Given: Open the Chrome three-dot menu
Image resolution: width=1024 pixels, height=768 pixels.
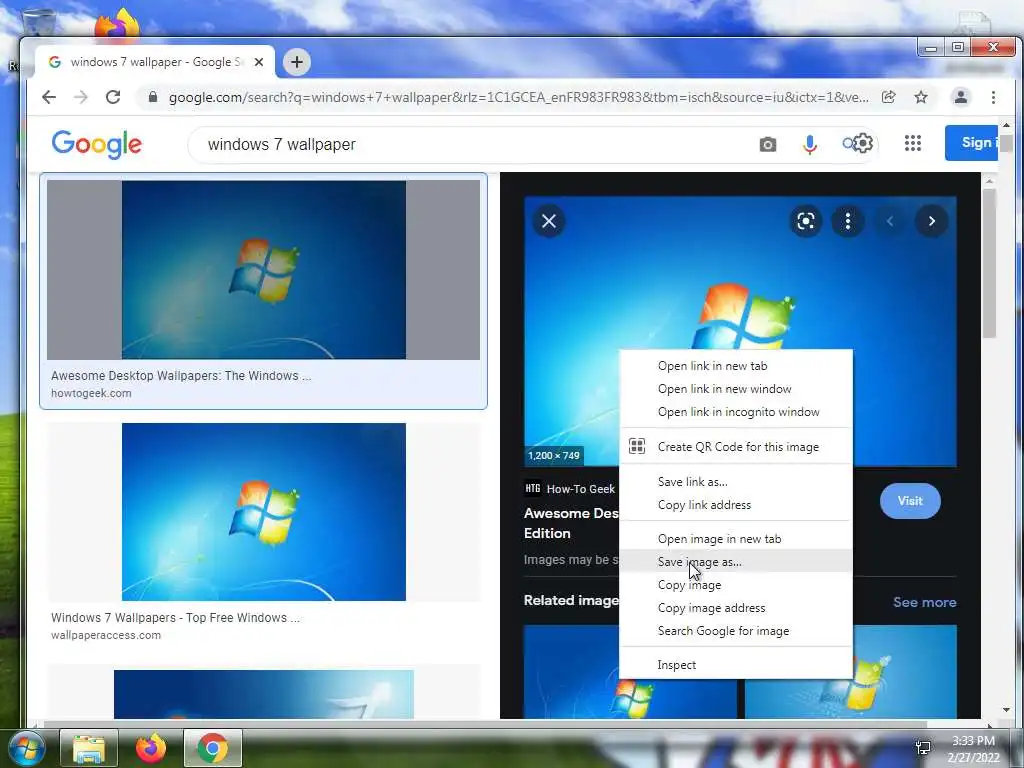Looking at the screenshot, I should coord(993,97).
